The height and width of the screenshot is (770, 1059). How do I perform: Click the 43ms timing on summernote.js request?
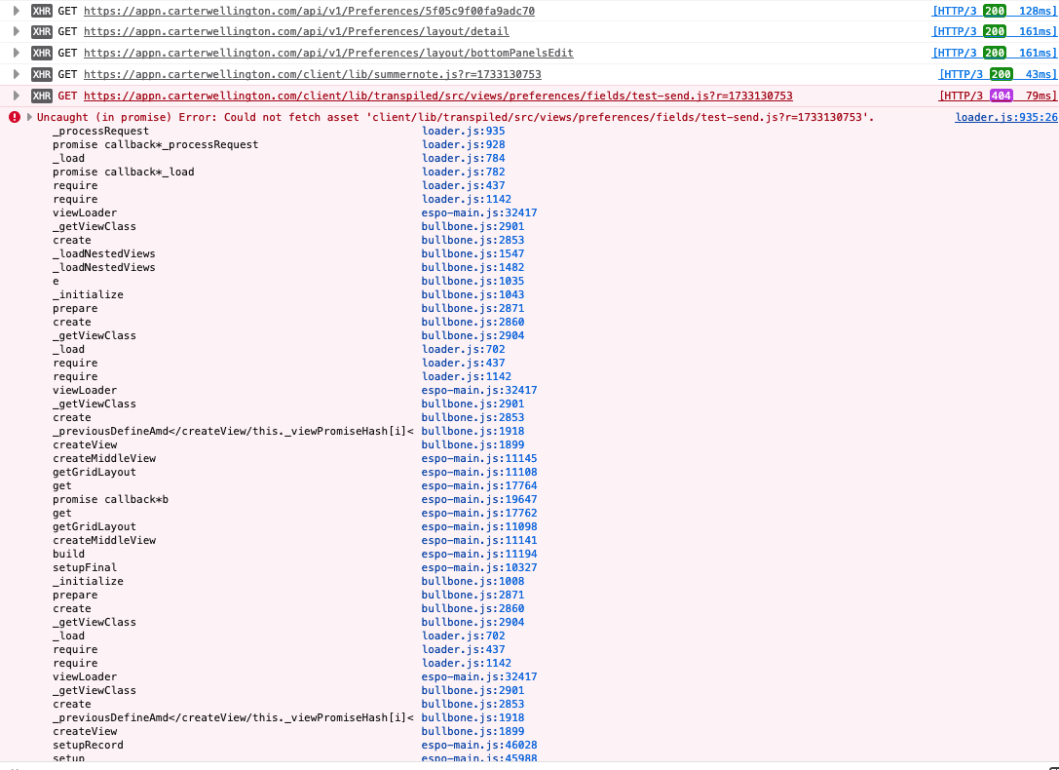click(x=1038, y=74)
